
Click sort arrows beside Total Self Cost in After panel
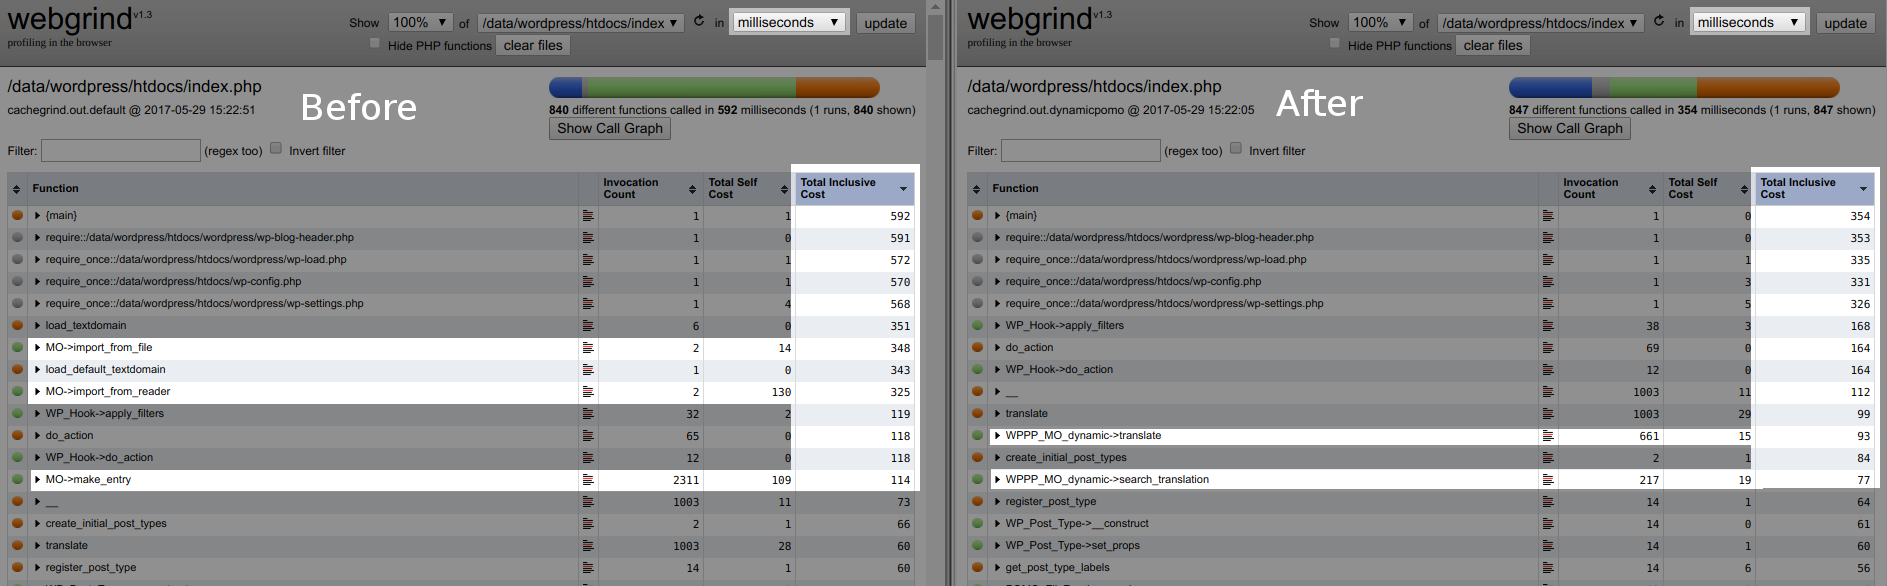click(1744, 189)
